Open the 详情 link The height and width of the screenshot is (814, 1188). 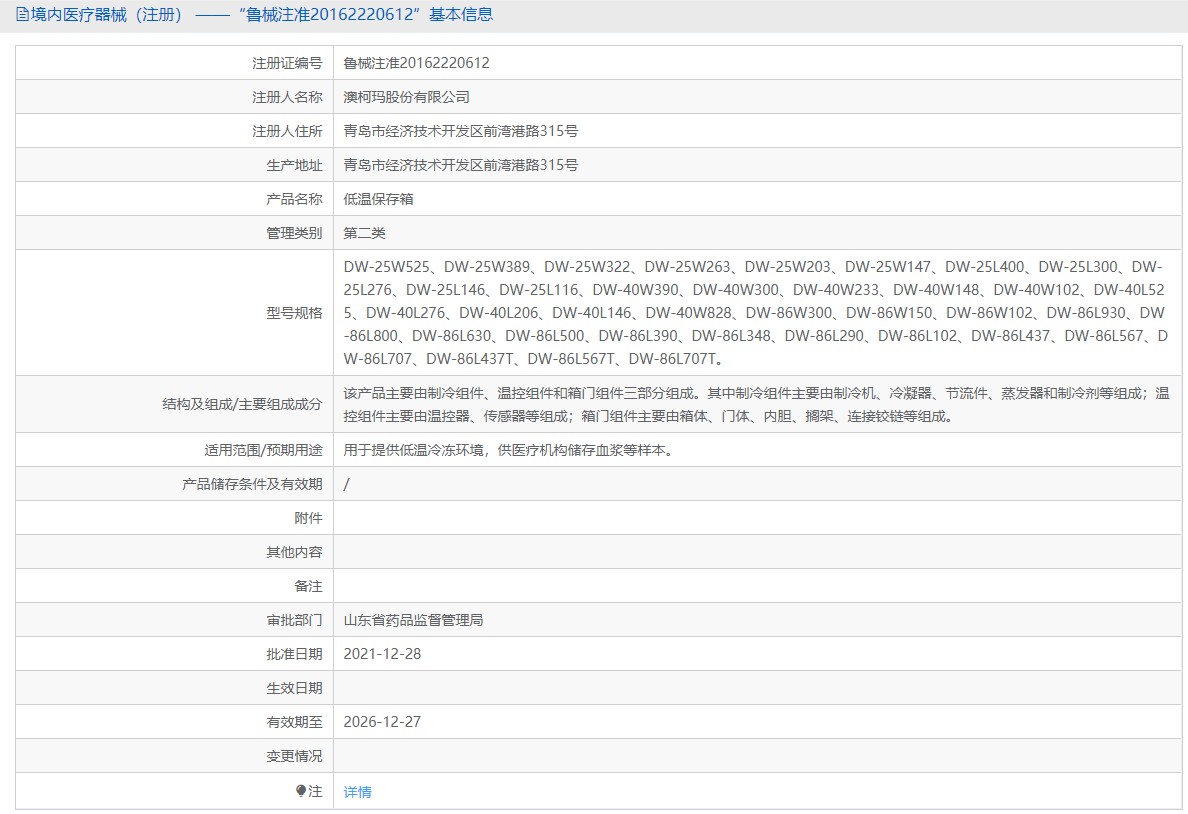[358, 792]
